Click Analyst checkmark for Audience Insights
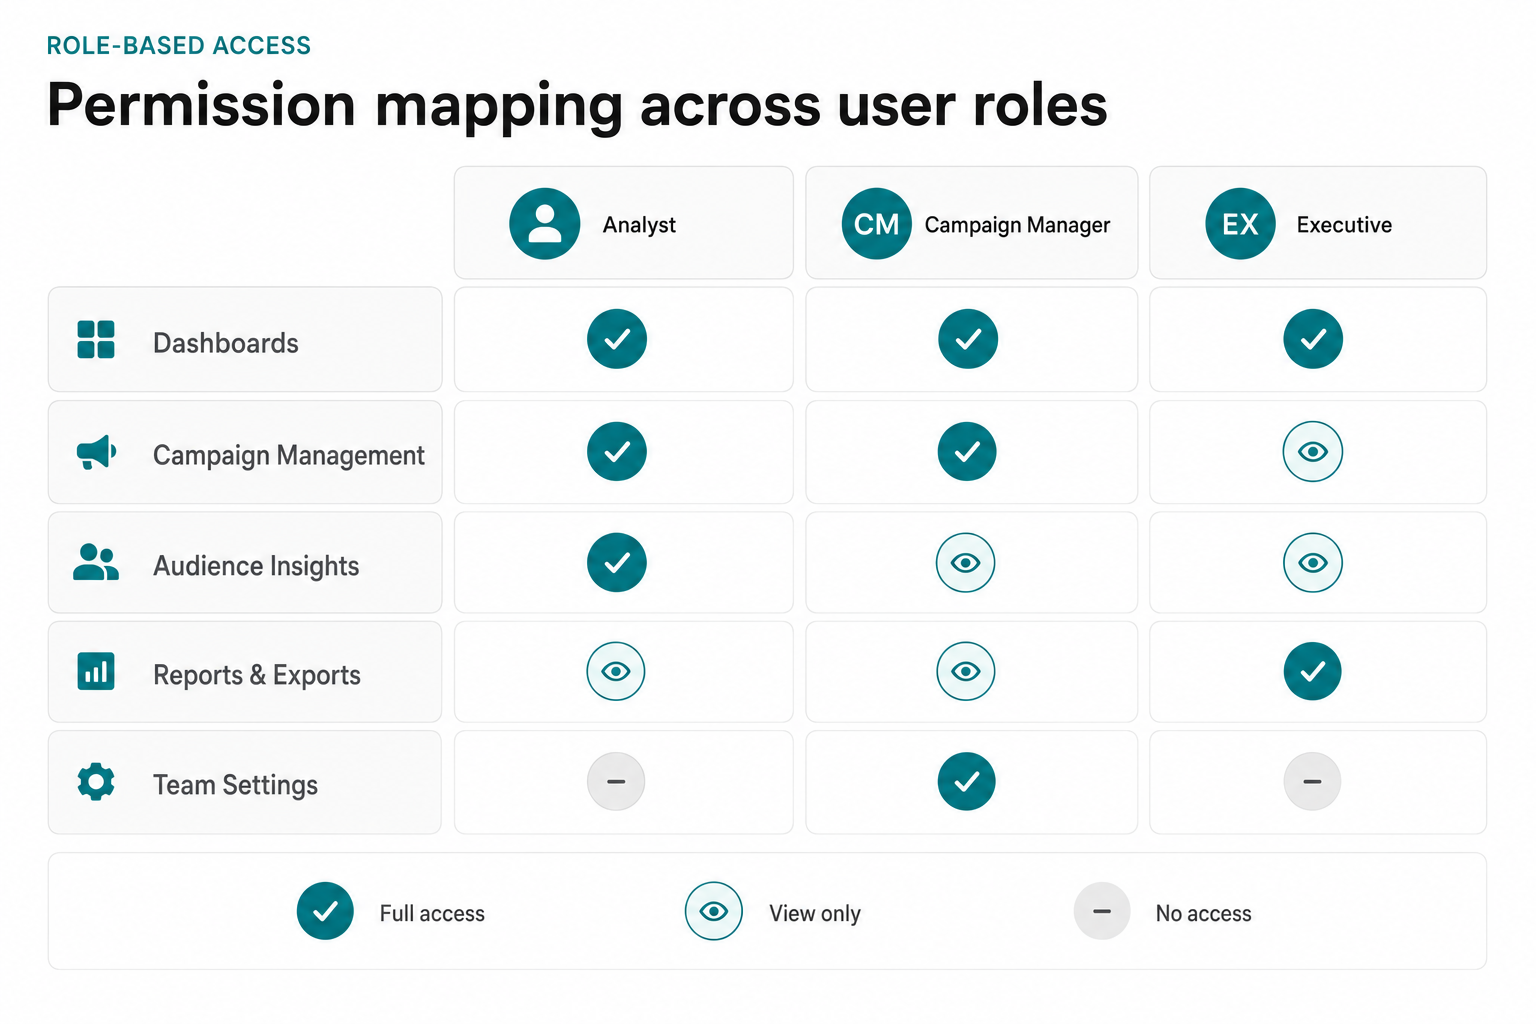Screen dimensions: 1536x1024 [x=617, y=562]
